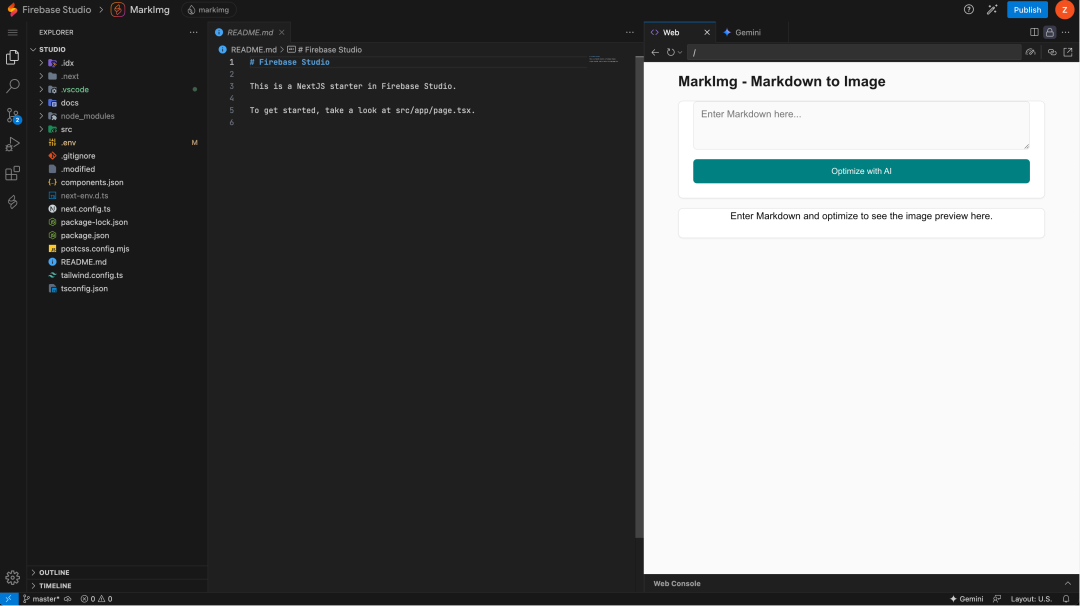Open the Run and Debug icon
The width and height of the screenshot is (1080, 606).
(x=13, y=144)
